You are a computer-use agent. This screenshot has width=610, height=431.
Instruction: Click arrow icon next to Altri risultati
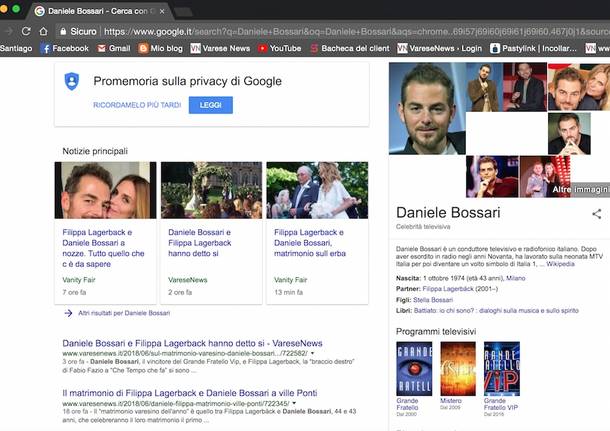click(x=68, y=313)
